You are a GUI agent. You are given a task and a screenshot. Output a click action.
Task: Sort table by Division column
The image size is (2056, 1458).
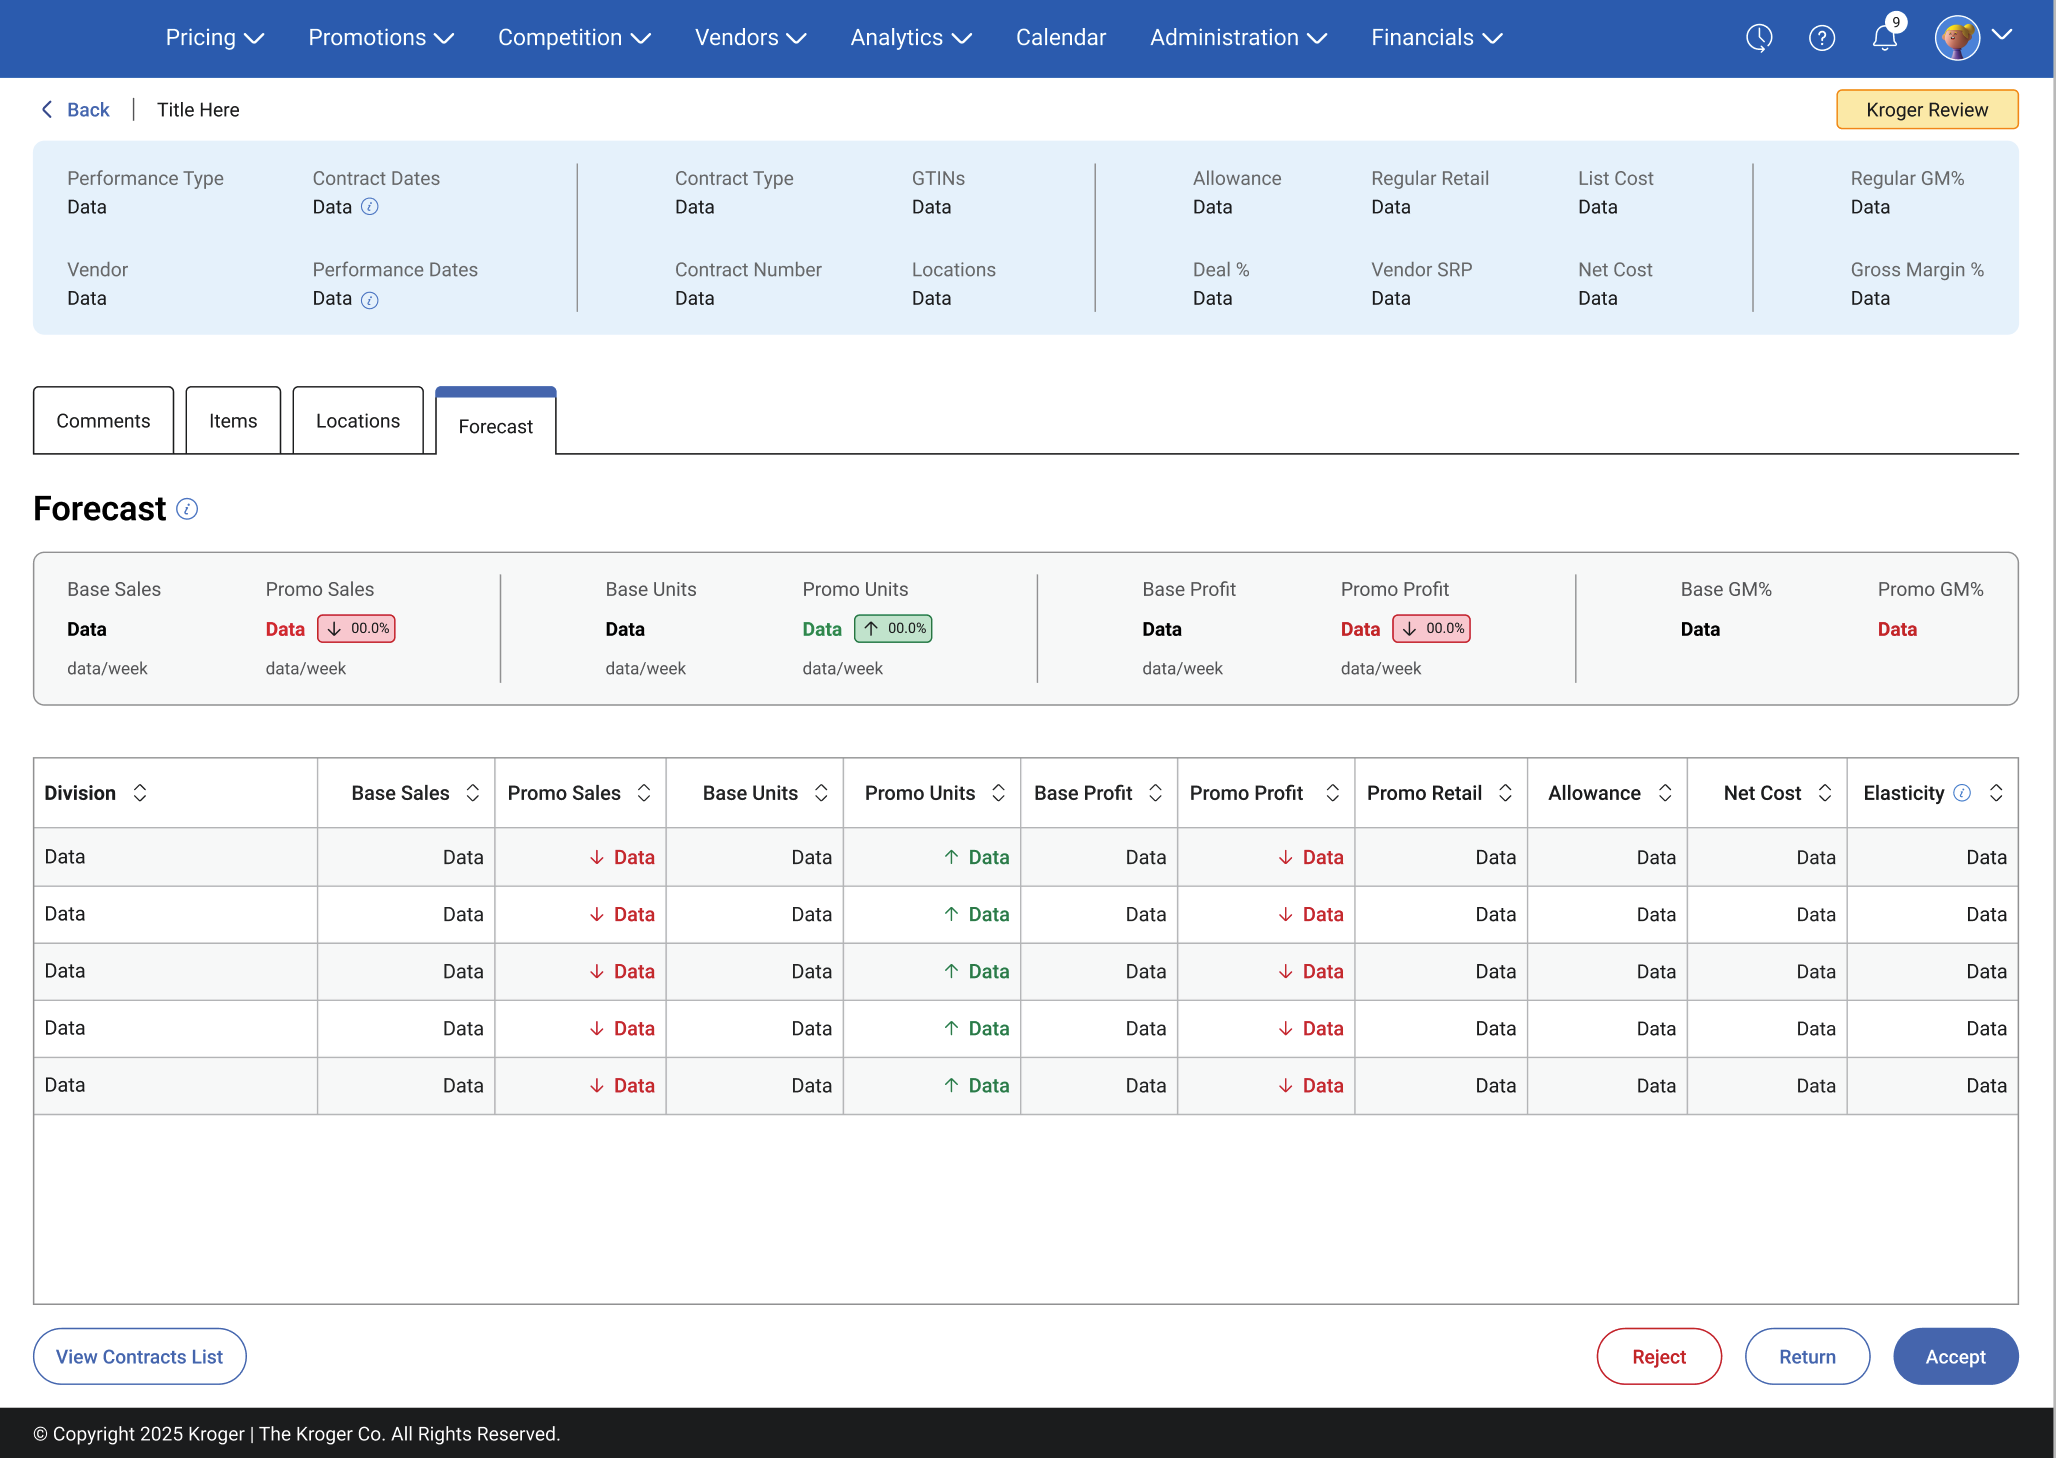click(x=140, y=793)
